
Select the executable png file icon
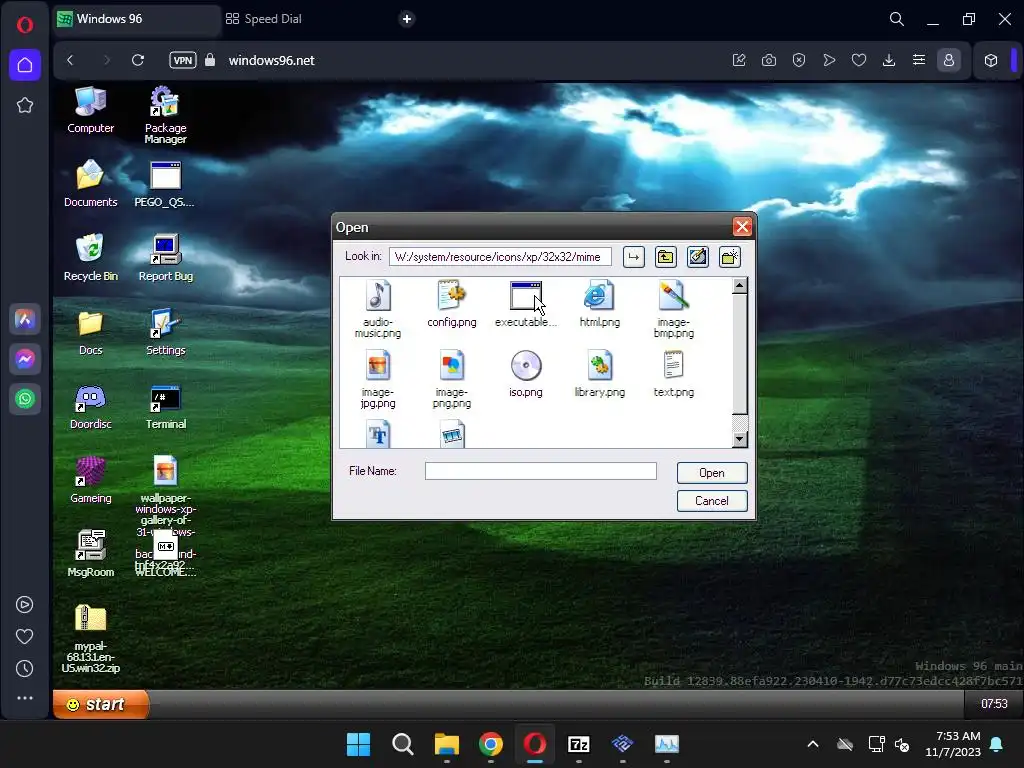(526, 296)
